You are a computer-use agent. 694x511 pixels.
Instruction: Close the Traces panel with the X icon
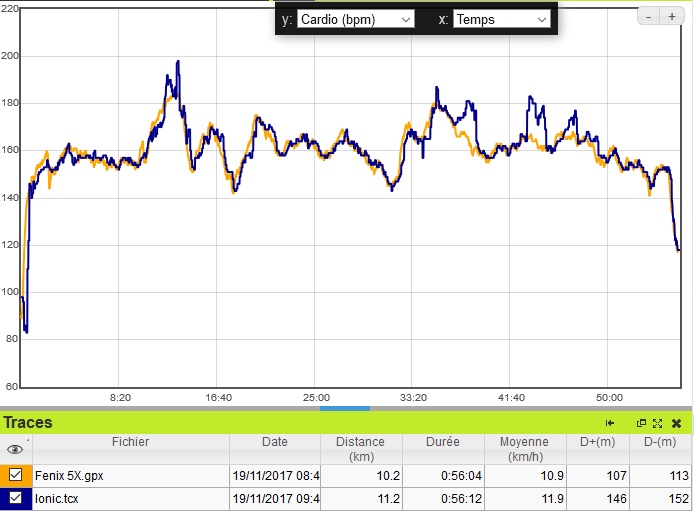coord(676,423)
